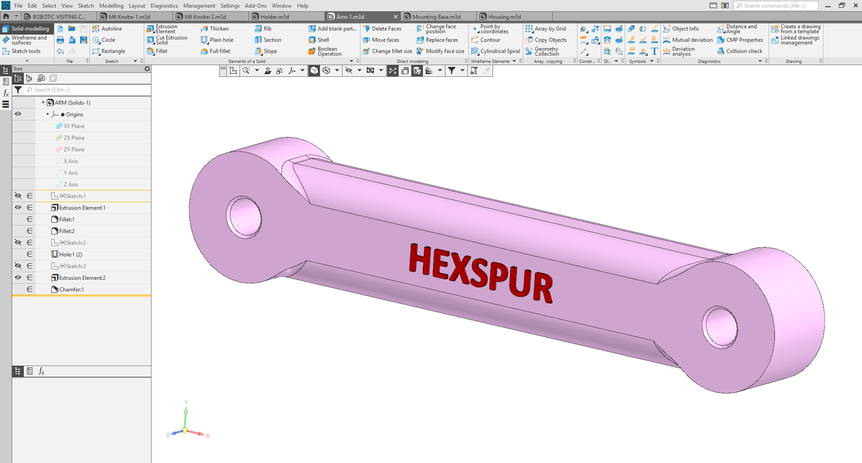This screenshot has height=463, width=862.
Task: Click Create a drawing from a template
Action: pyautogui.click(x=795, y=29)
